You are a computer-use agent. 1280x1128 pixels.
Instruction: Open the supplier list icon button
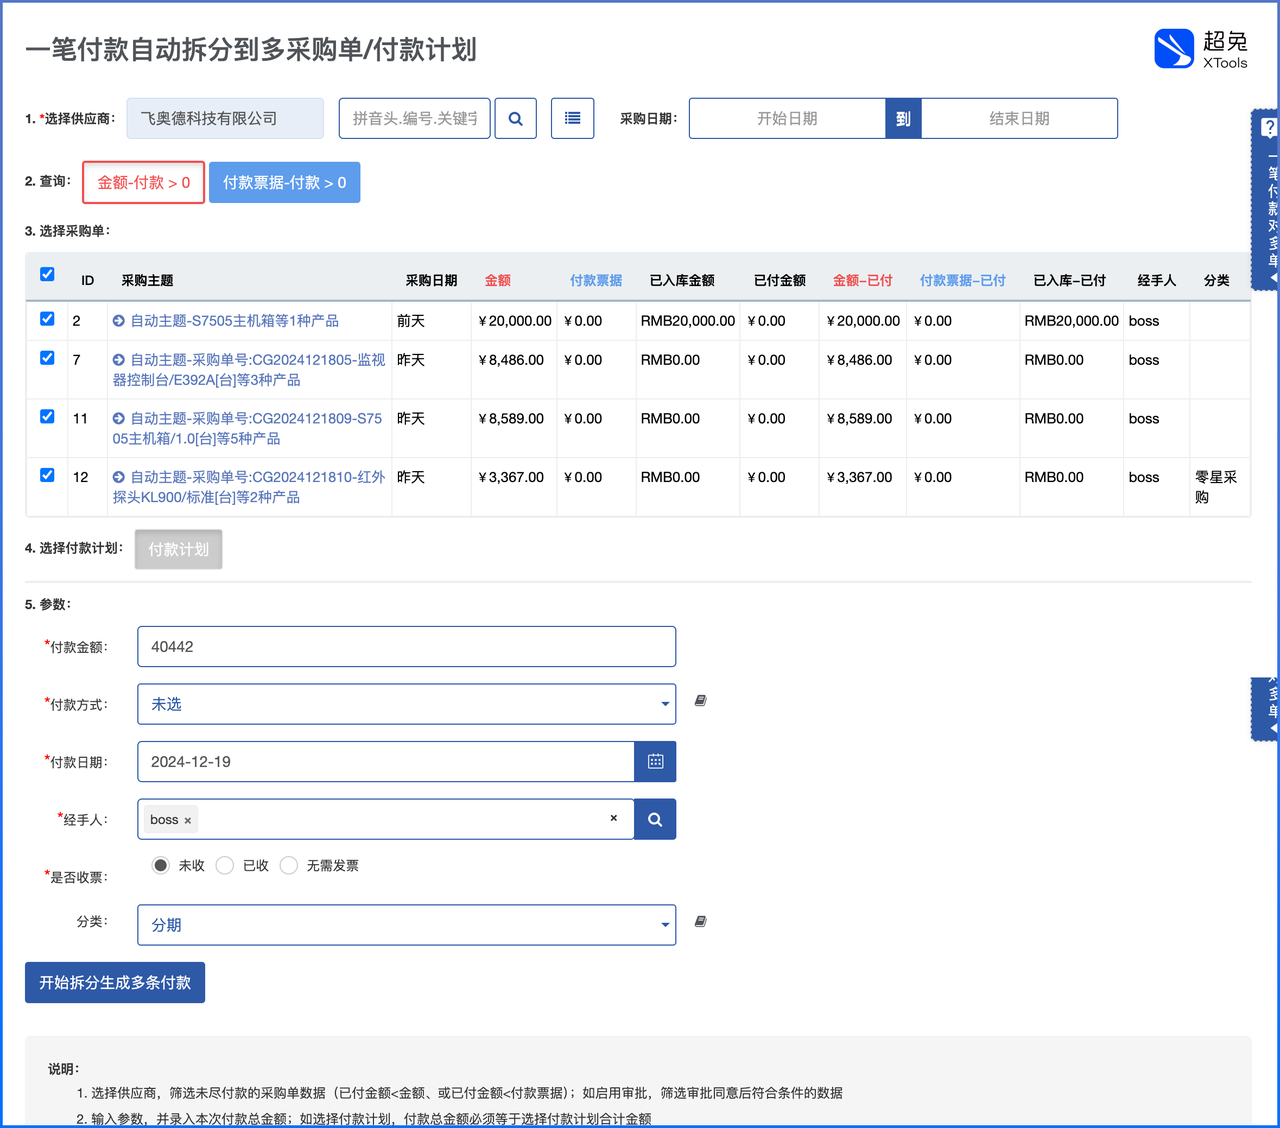[573, 118]
